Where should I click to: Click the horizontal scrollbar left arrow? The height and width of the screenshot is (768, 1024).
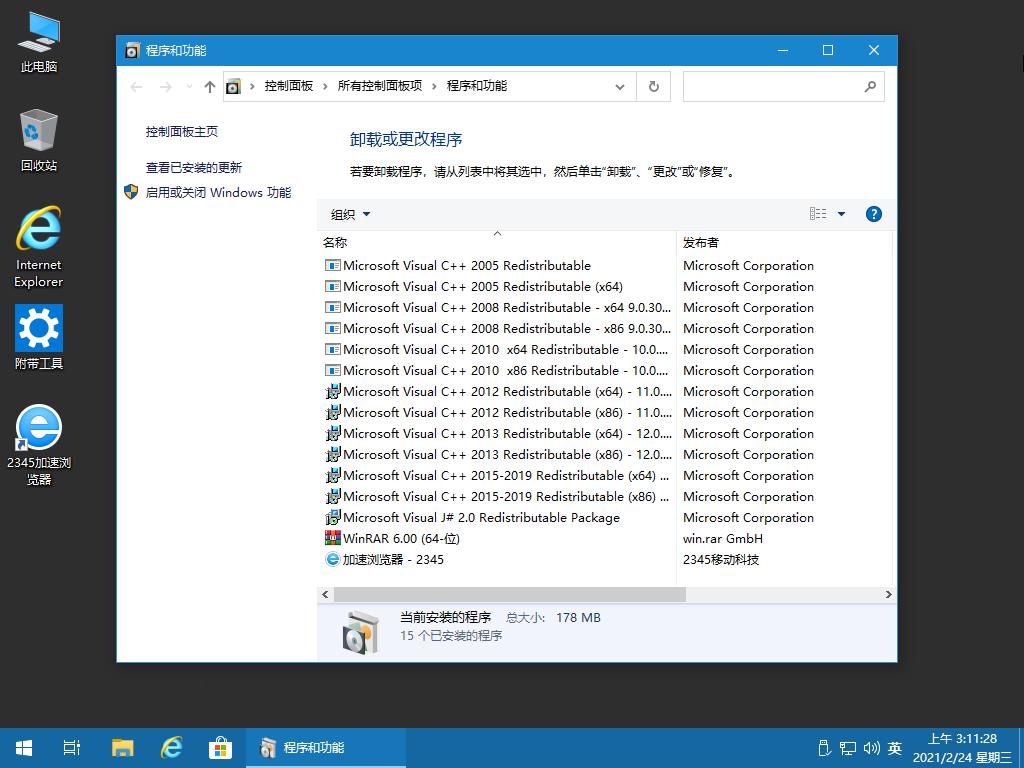click(x=325, y=594)
